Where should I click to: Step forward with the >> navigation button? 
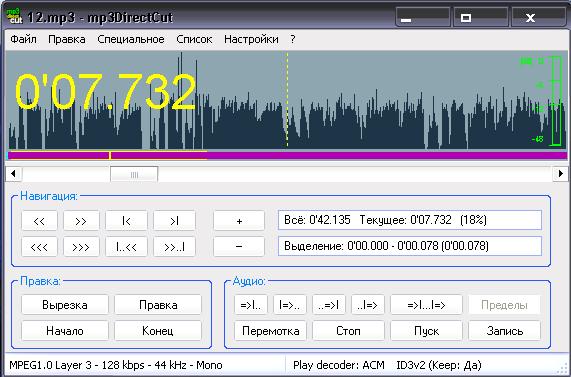coord(81,221)
